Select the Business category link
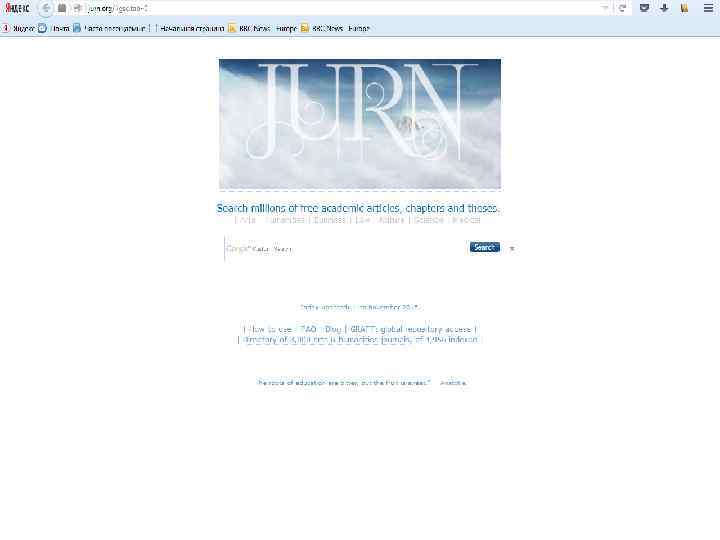The width and height of the screenshot is (720, 540). click(x=329, y=220)
